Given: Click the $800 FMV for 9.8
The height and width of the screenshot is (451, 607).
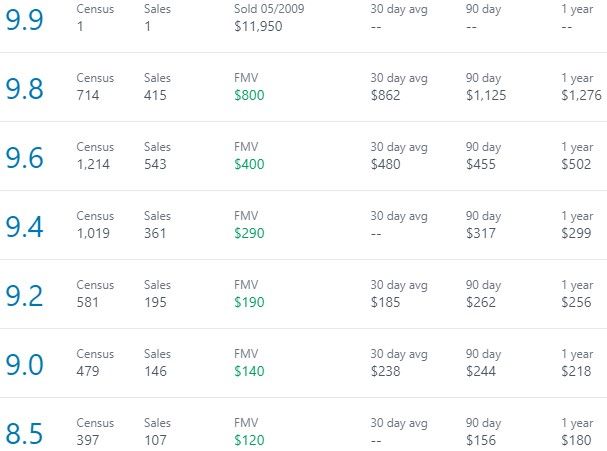Looking at the screenshot, I should click(x=249, y=95).
